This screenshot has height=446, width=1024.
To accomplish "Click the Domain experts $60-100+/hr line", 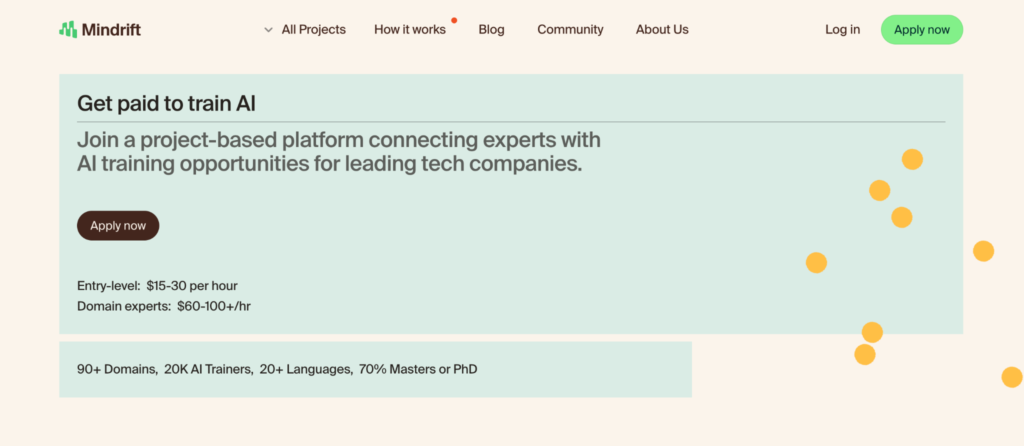I will click(x=164, y=306).
